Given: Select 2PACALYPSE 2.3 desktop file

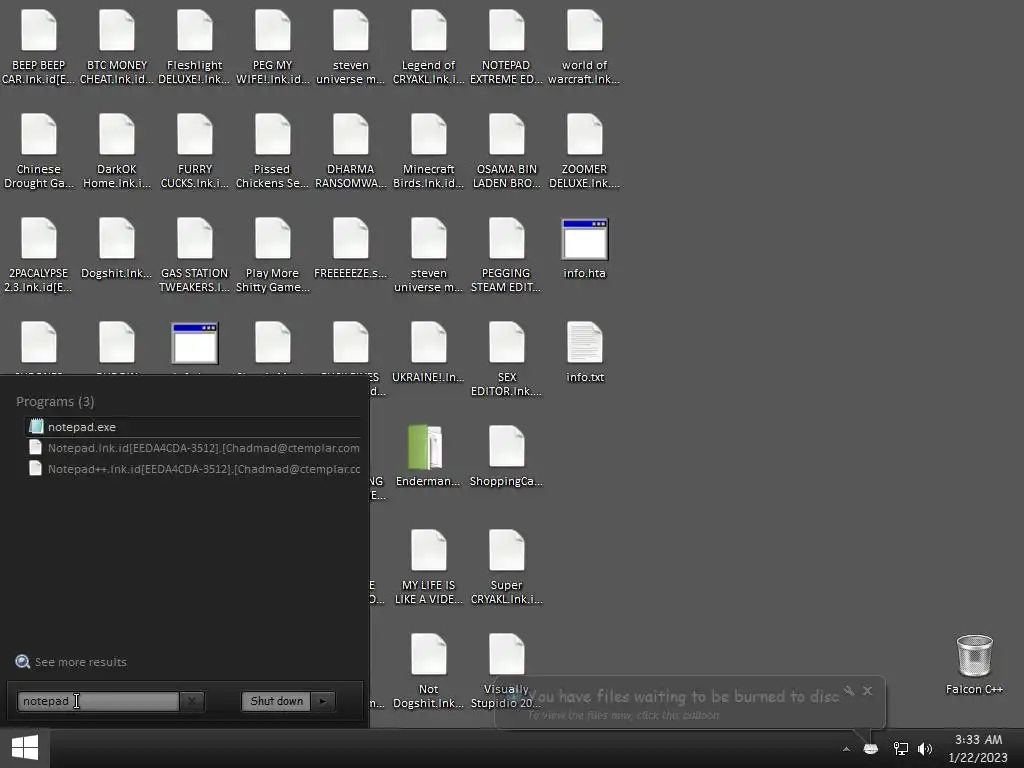Looking at the screenshot, I should (x=39, y=255).
